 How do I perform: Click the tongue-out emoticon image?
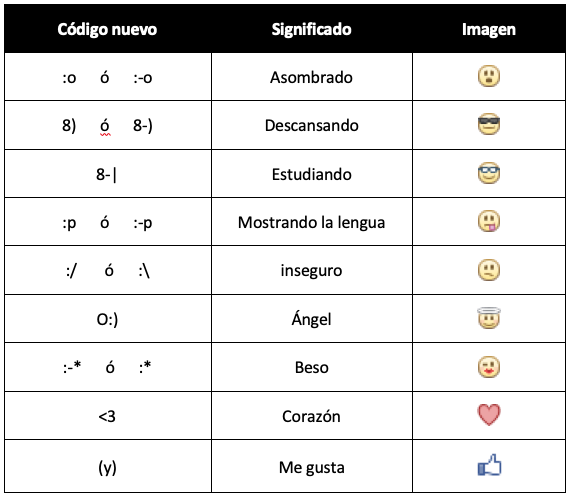[489, 221]
